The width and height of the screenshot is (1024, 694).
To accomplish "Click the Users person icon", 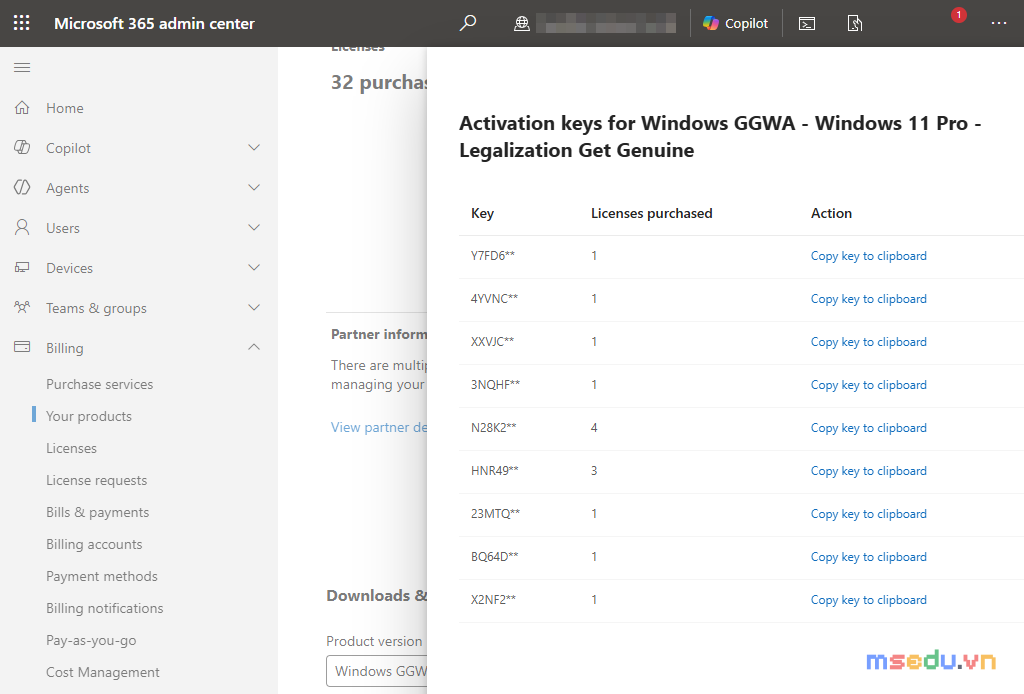I will (22, 227).
